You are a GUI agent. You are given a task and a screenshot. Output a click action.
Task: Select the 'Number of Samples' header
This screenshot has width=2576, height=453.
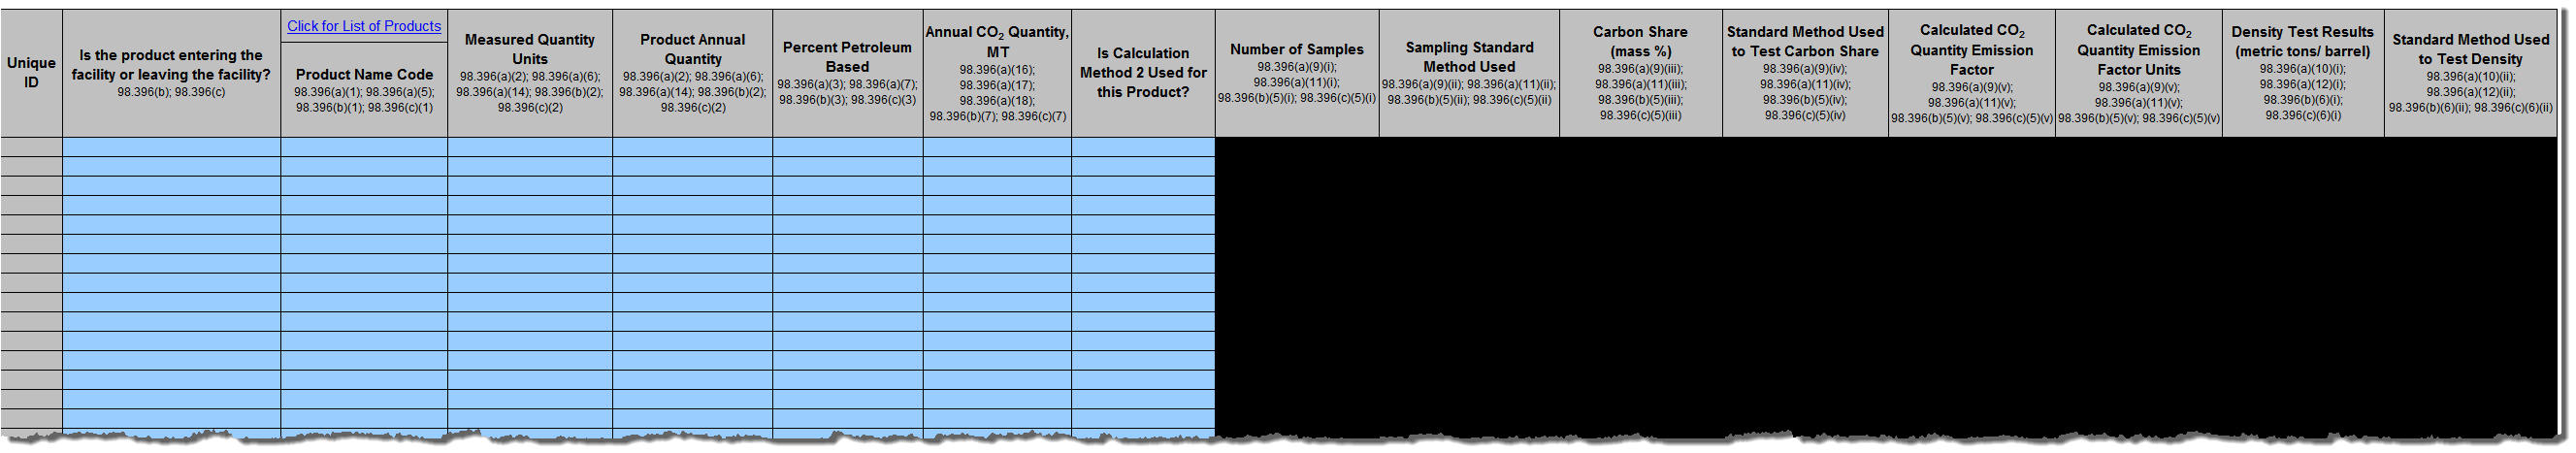1297,73
